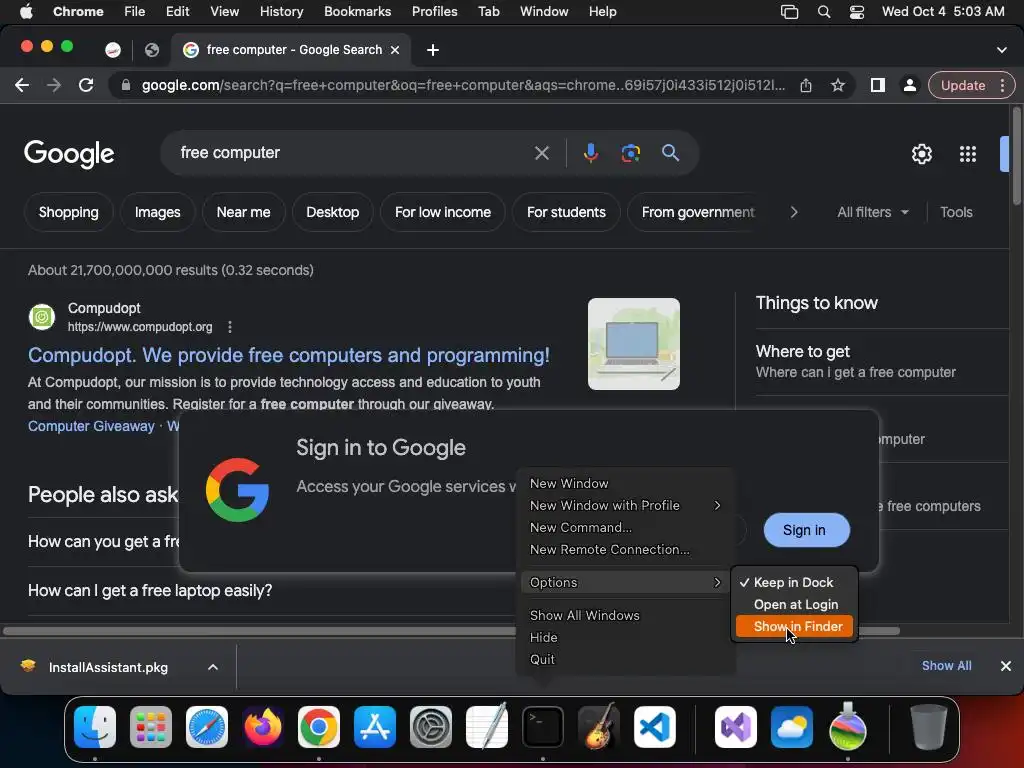Open the Computer Giveaway sitelink

pyautogui.click(x=91, y=426)
